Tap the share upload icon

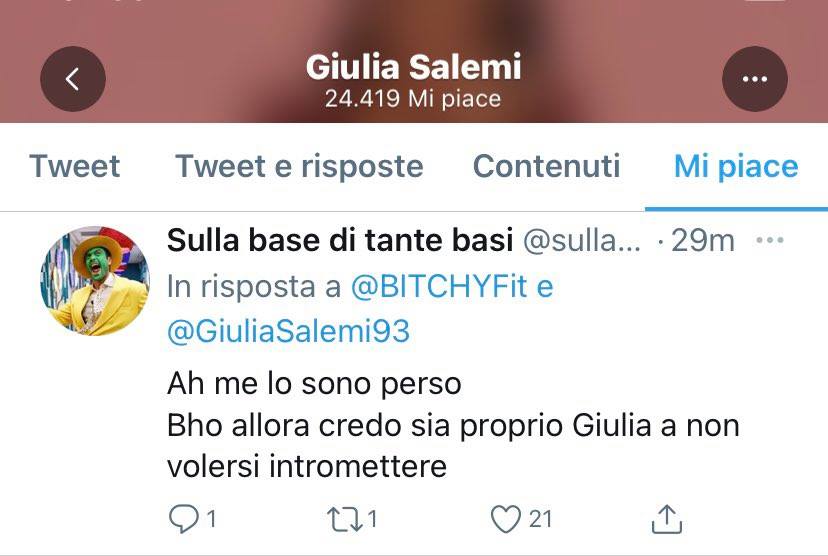click(667, 519)
